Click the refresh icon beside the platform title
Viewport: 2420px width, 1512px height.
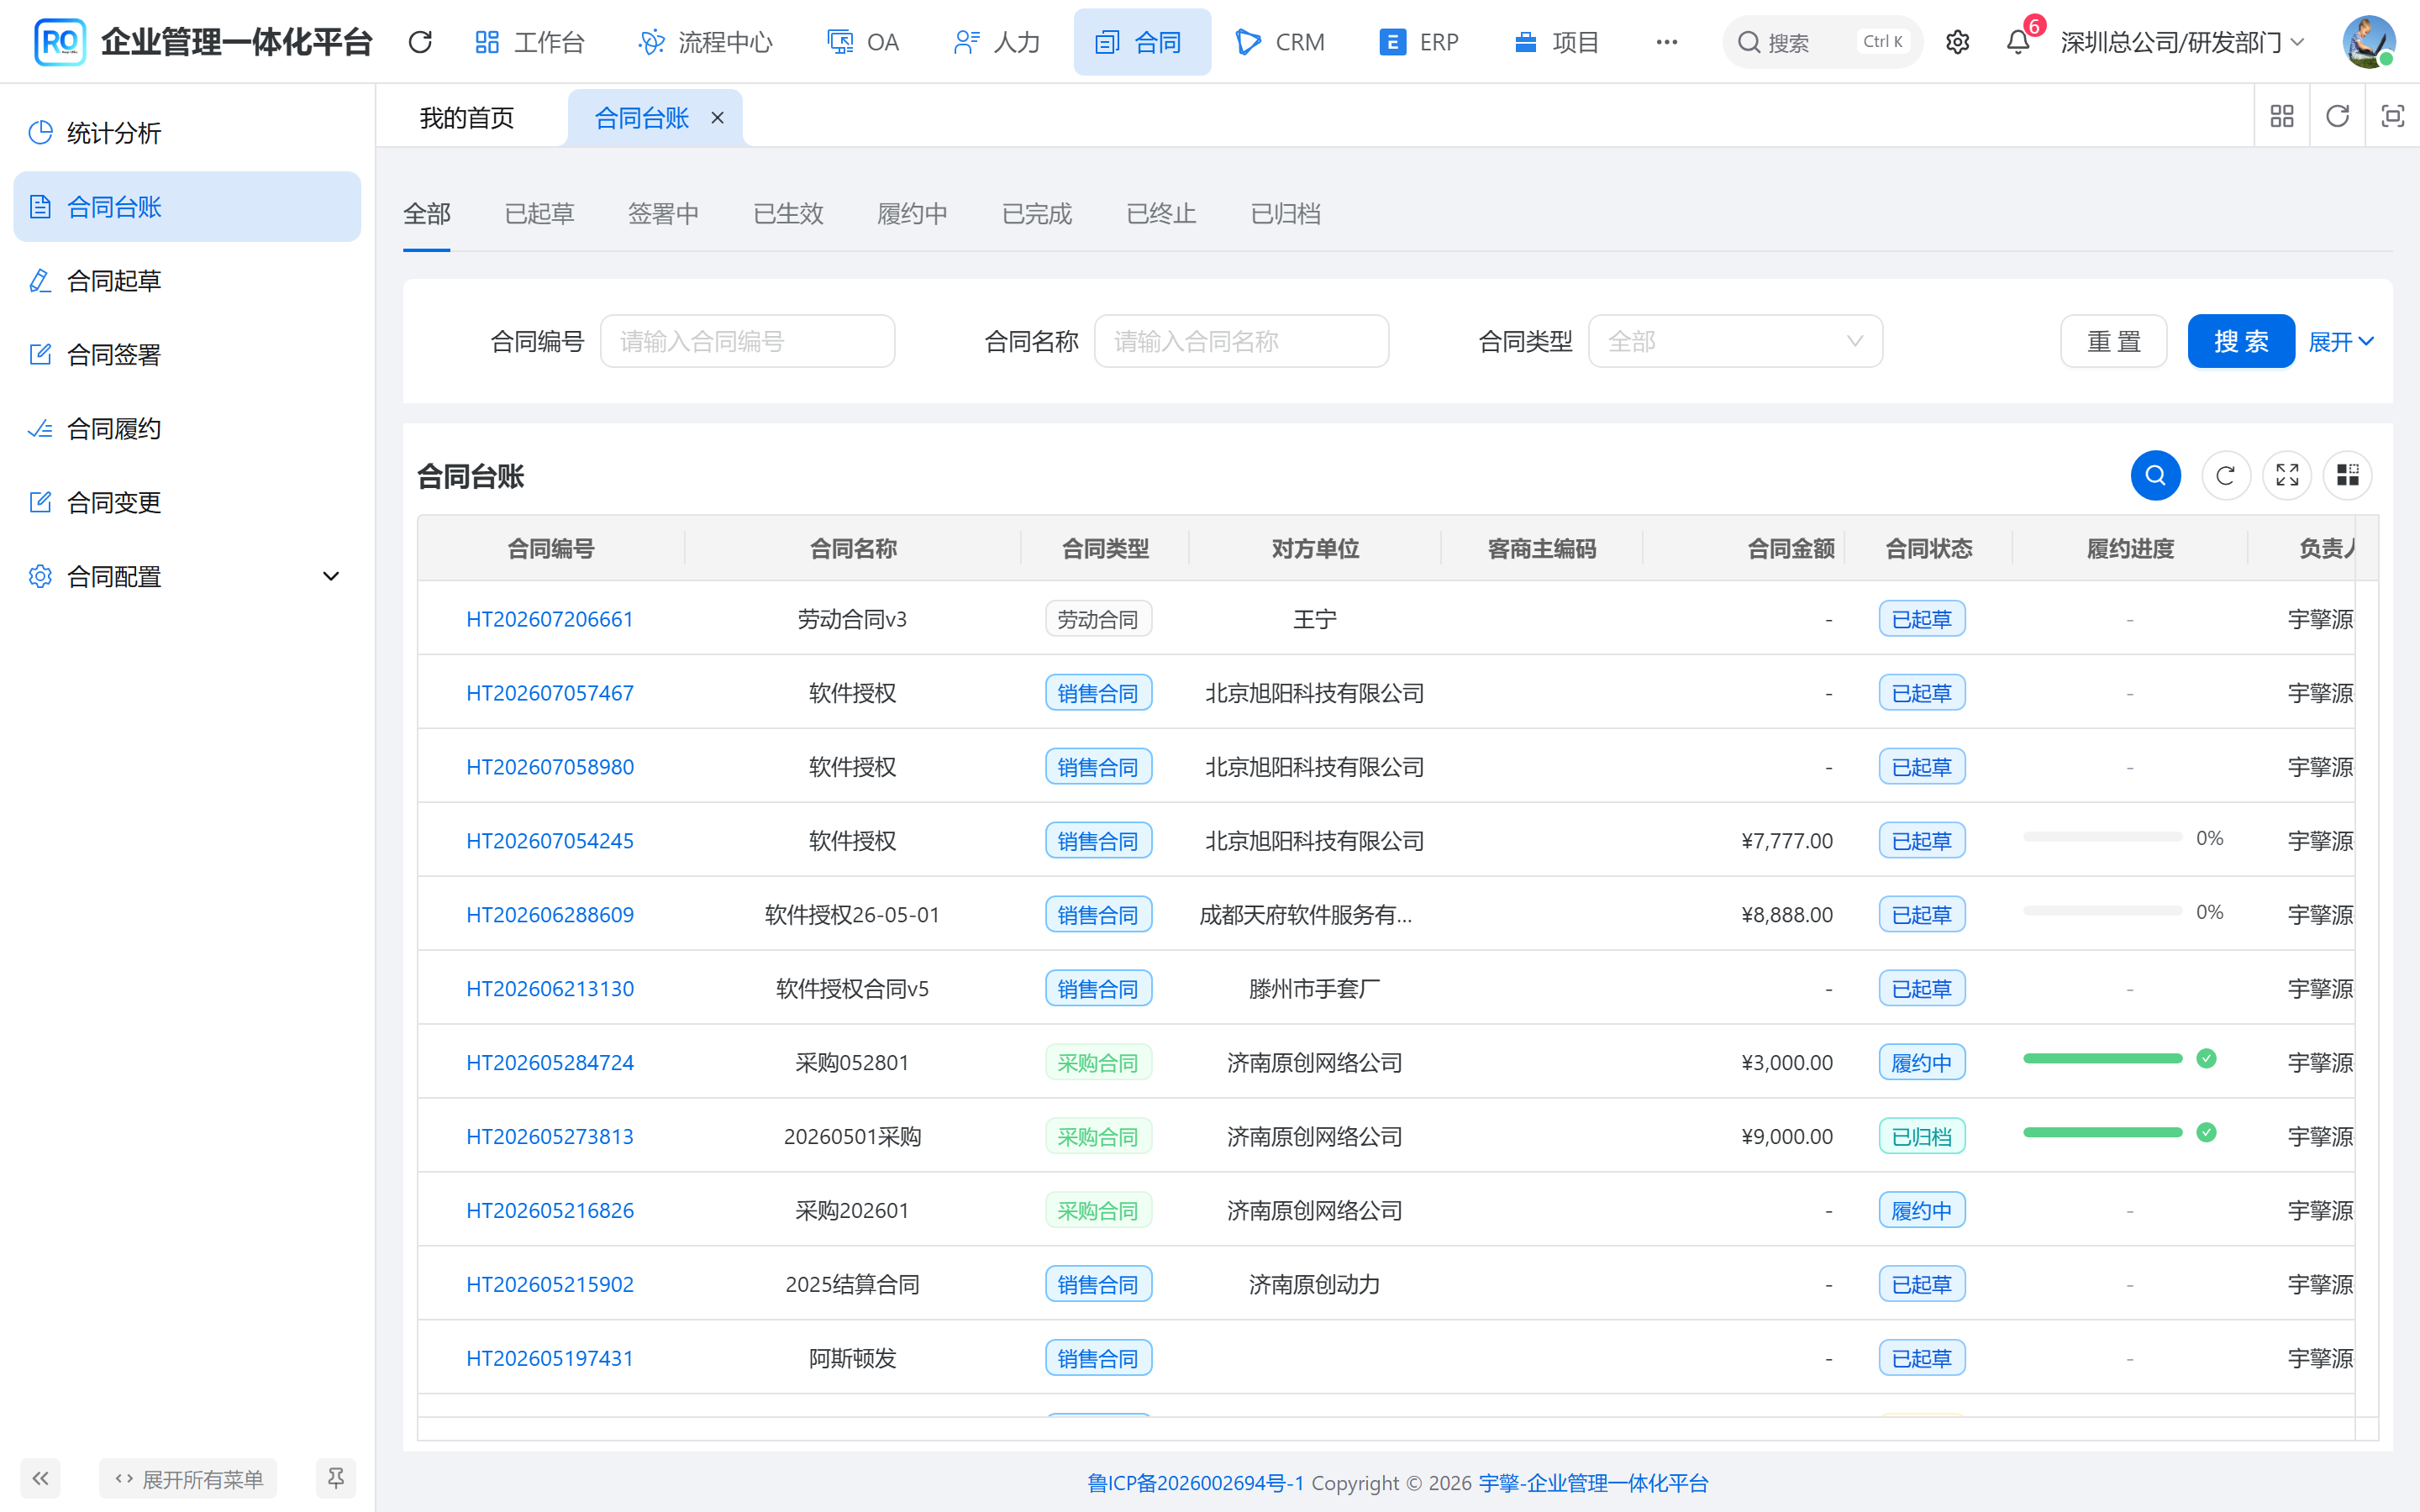420,42
